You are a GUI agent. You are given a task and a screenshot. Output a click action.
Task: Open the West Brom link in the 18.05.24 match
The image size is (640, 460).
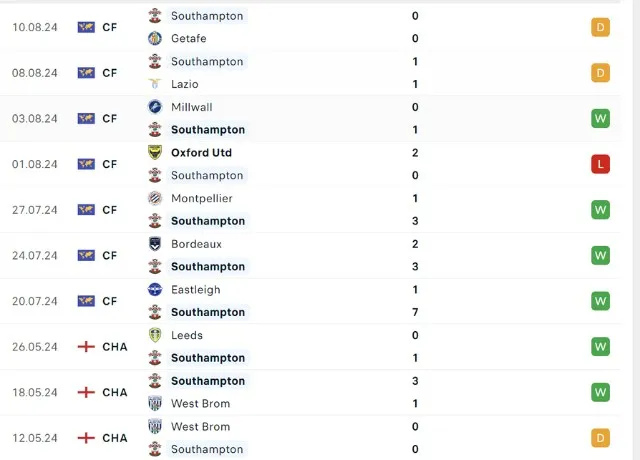point(200,404)
